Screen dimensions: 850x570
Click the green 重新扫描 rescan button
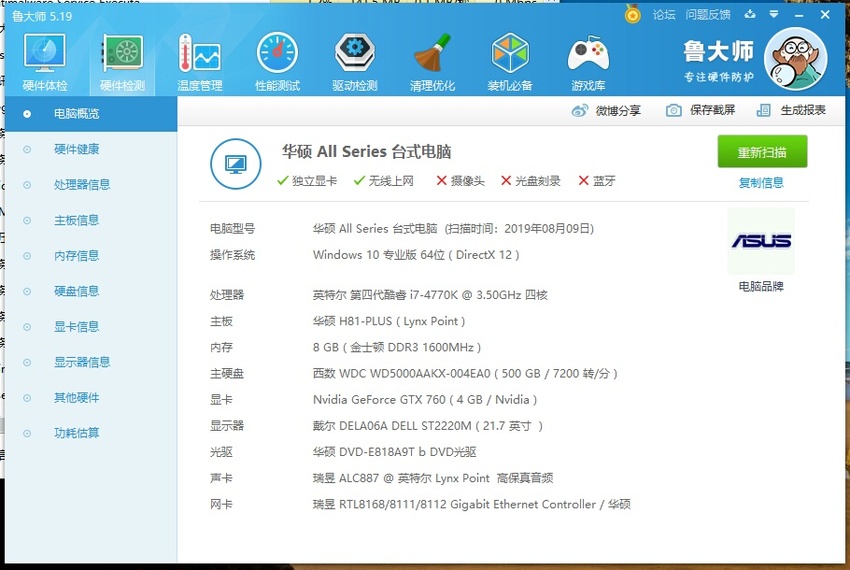[762, 152]
